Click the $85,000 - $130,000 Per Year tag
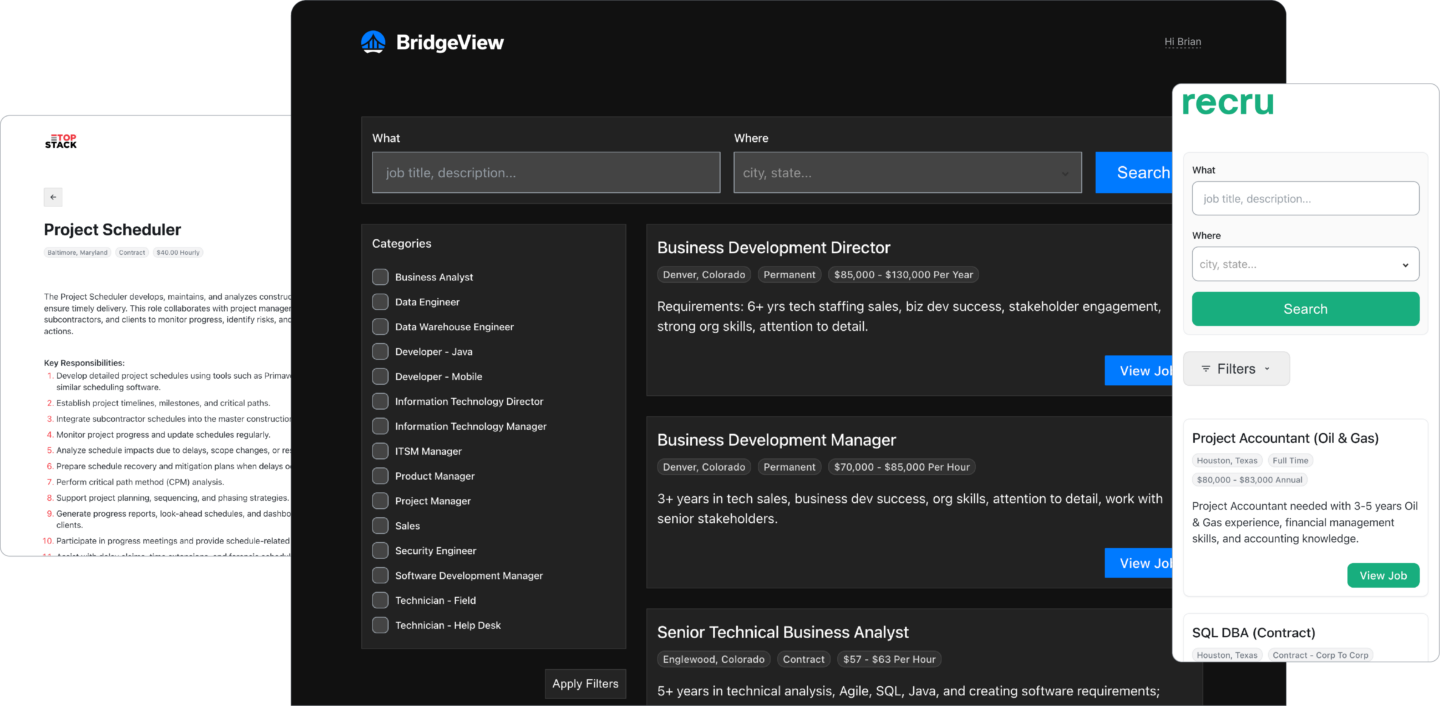Image resolution: width=1440 pixels, height=706 pixels. (903, 274)
